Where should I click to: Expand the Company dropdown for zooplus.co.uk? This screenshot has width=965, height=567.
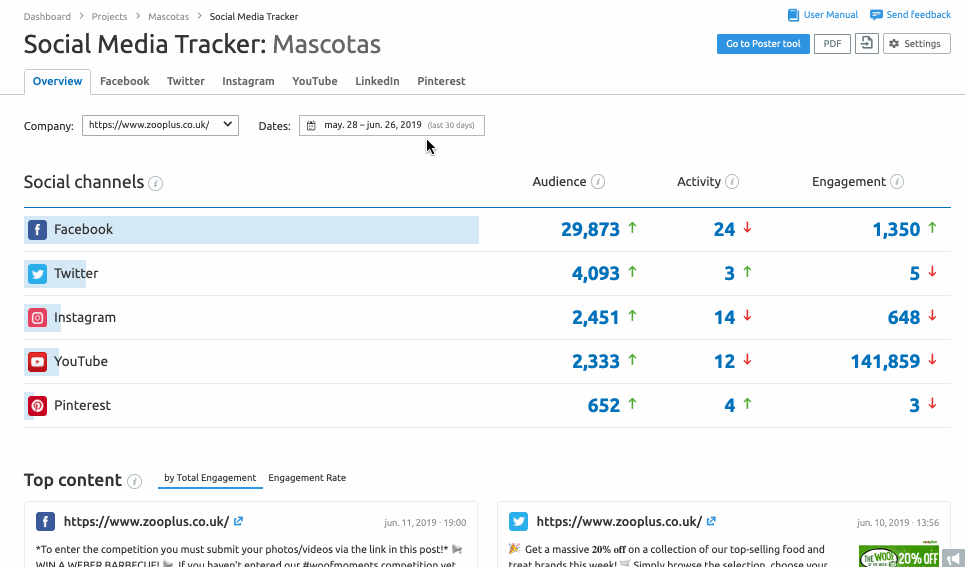(x=160, y=125)
